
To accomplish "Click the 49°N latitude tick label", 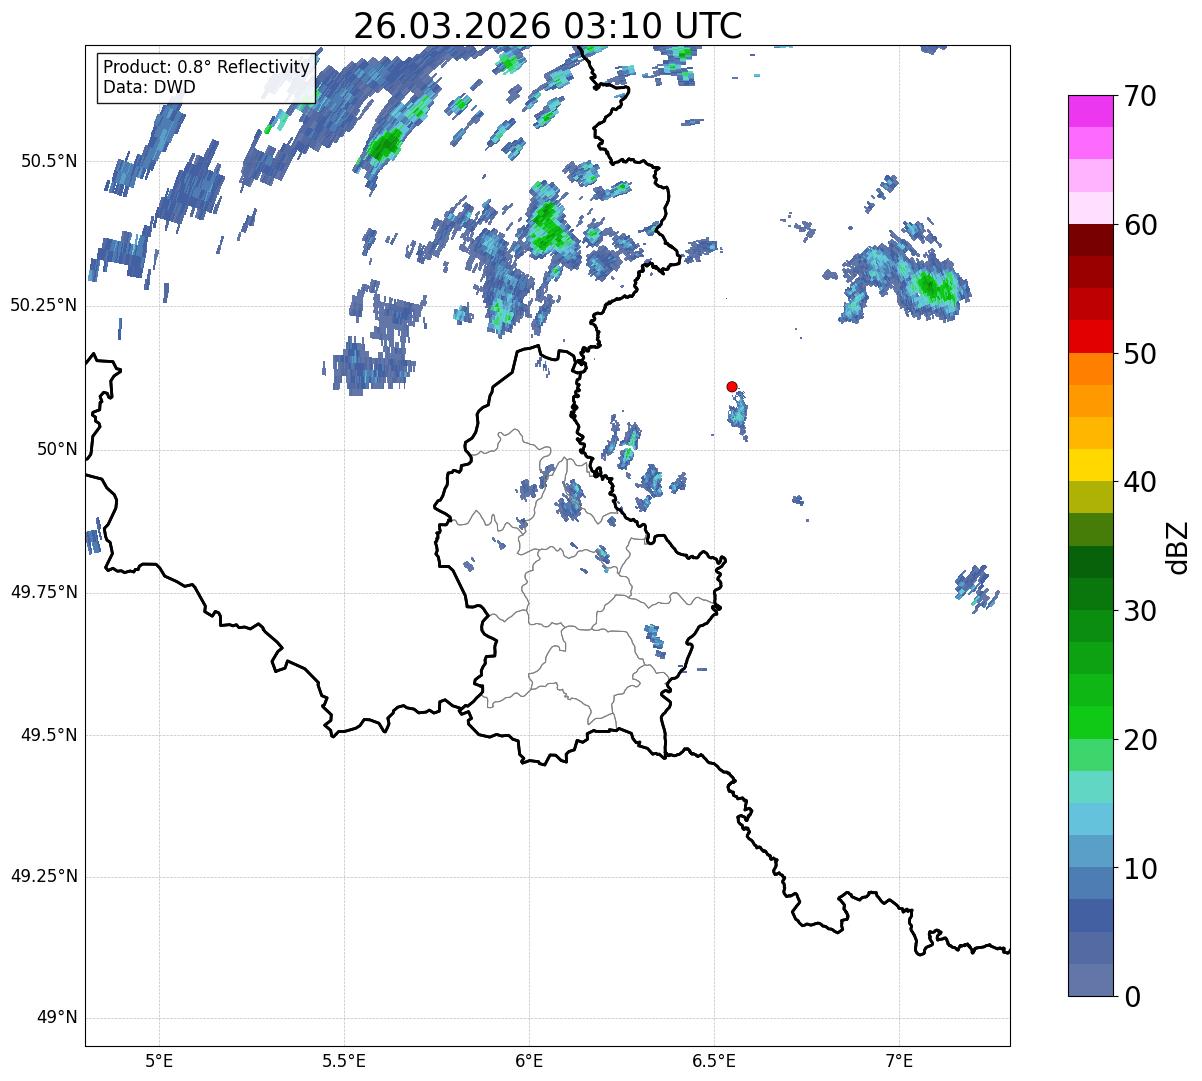I will (57, 1018).
